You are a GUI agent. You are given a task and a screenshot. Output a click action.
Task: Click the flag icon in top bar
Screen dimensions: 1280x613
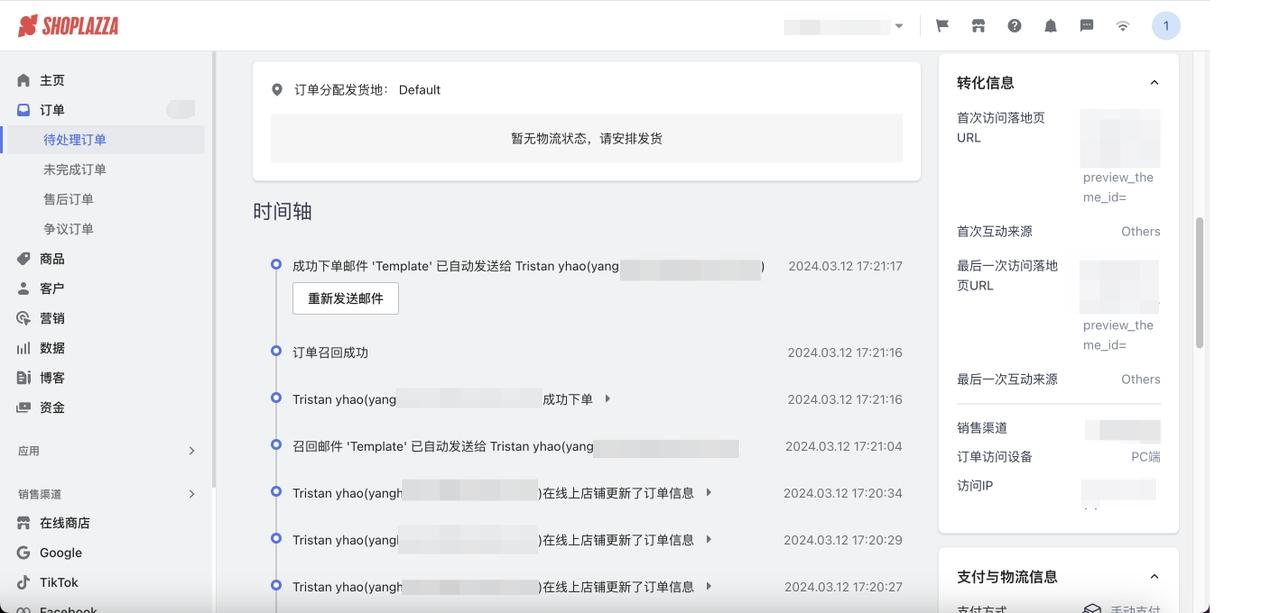[x=942, y=26]
